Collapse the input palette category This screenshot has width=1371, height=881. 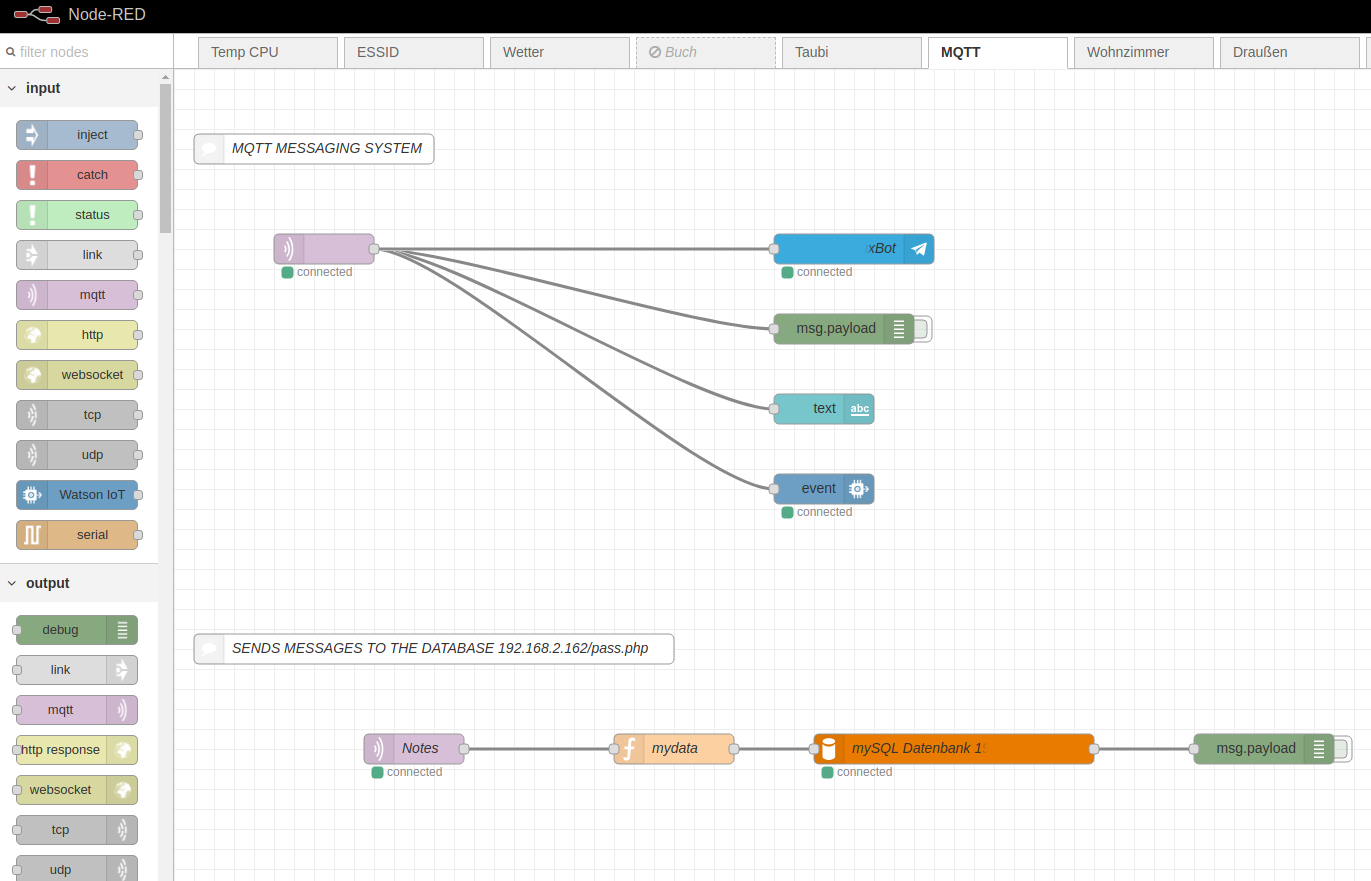[12, 88]
